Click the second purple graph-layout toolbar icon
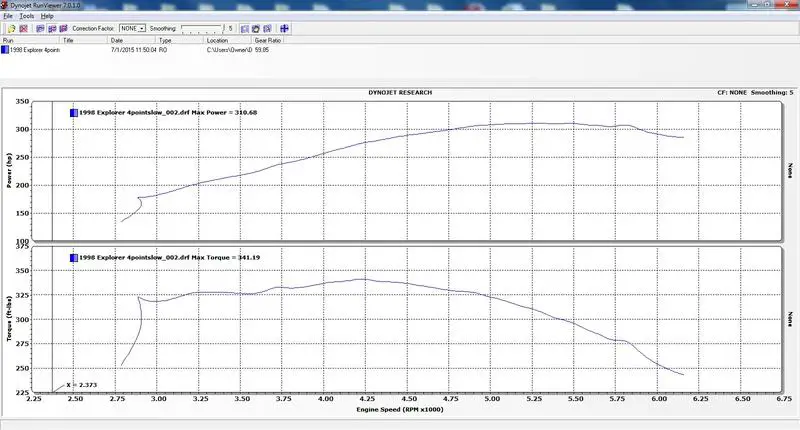Screen dimensions: 800x430 tap(52, 29)
